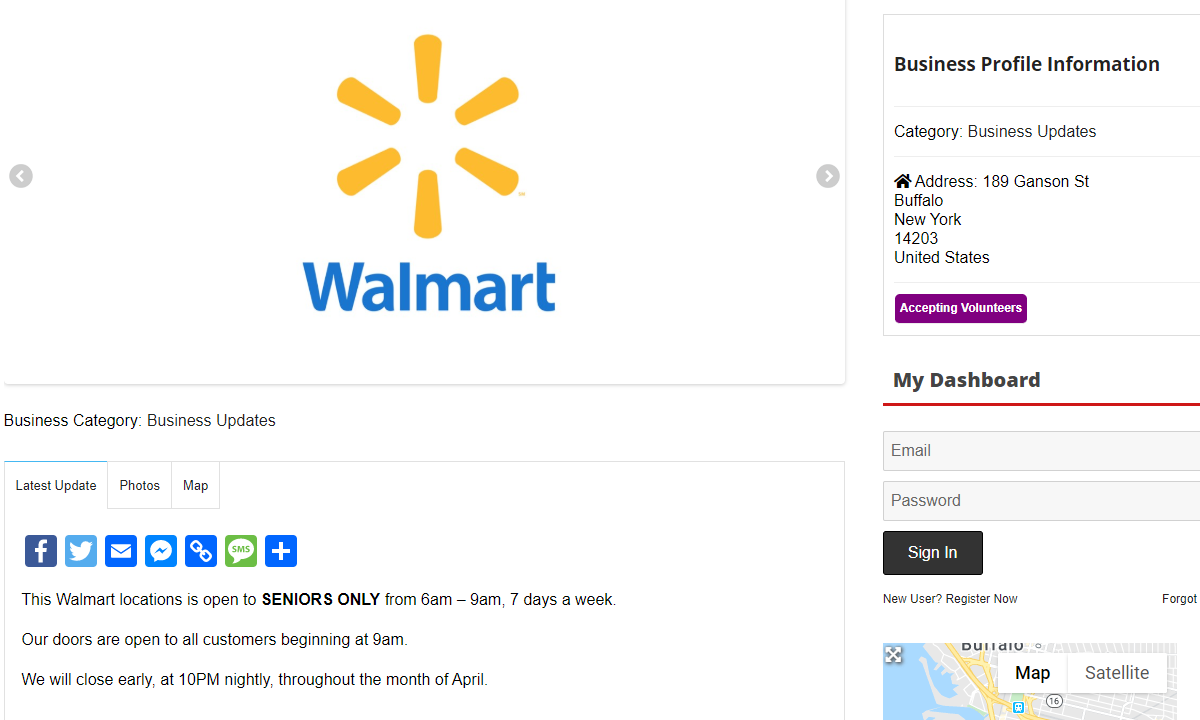Open the Latest Update tab

(56, 485)
